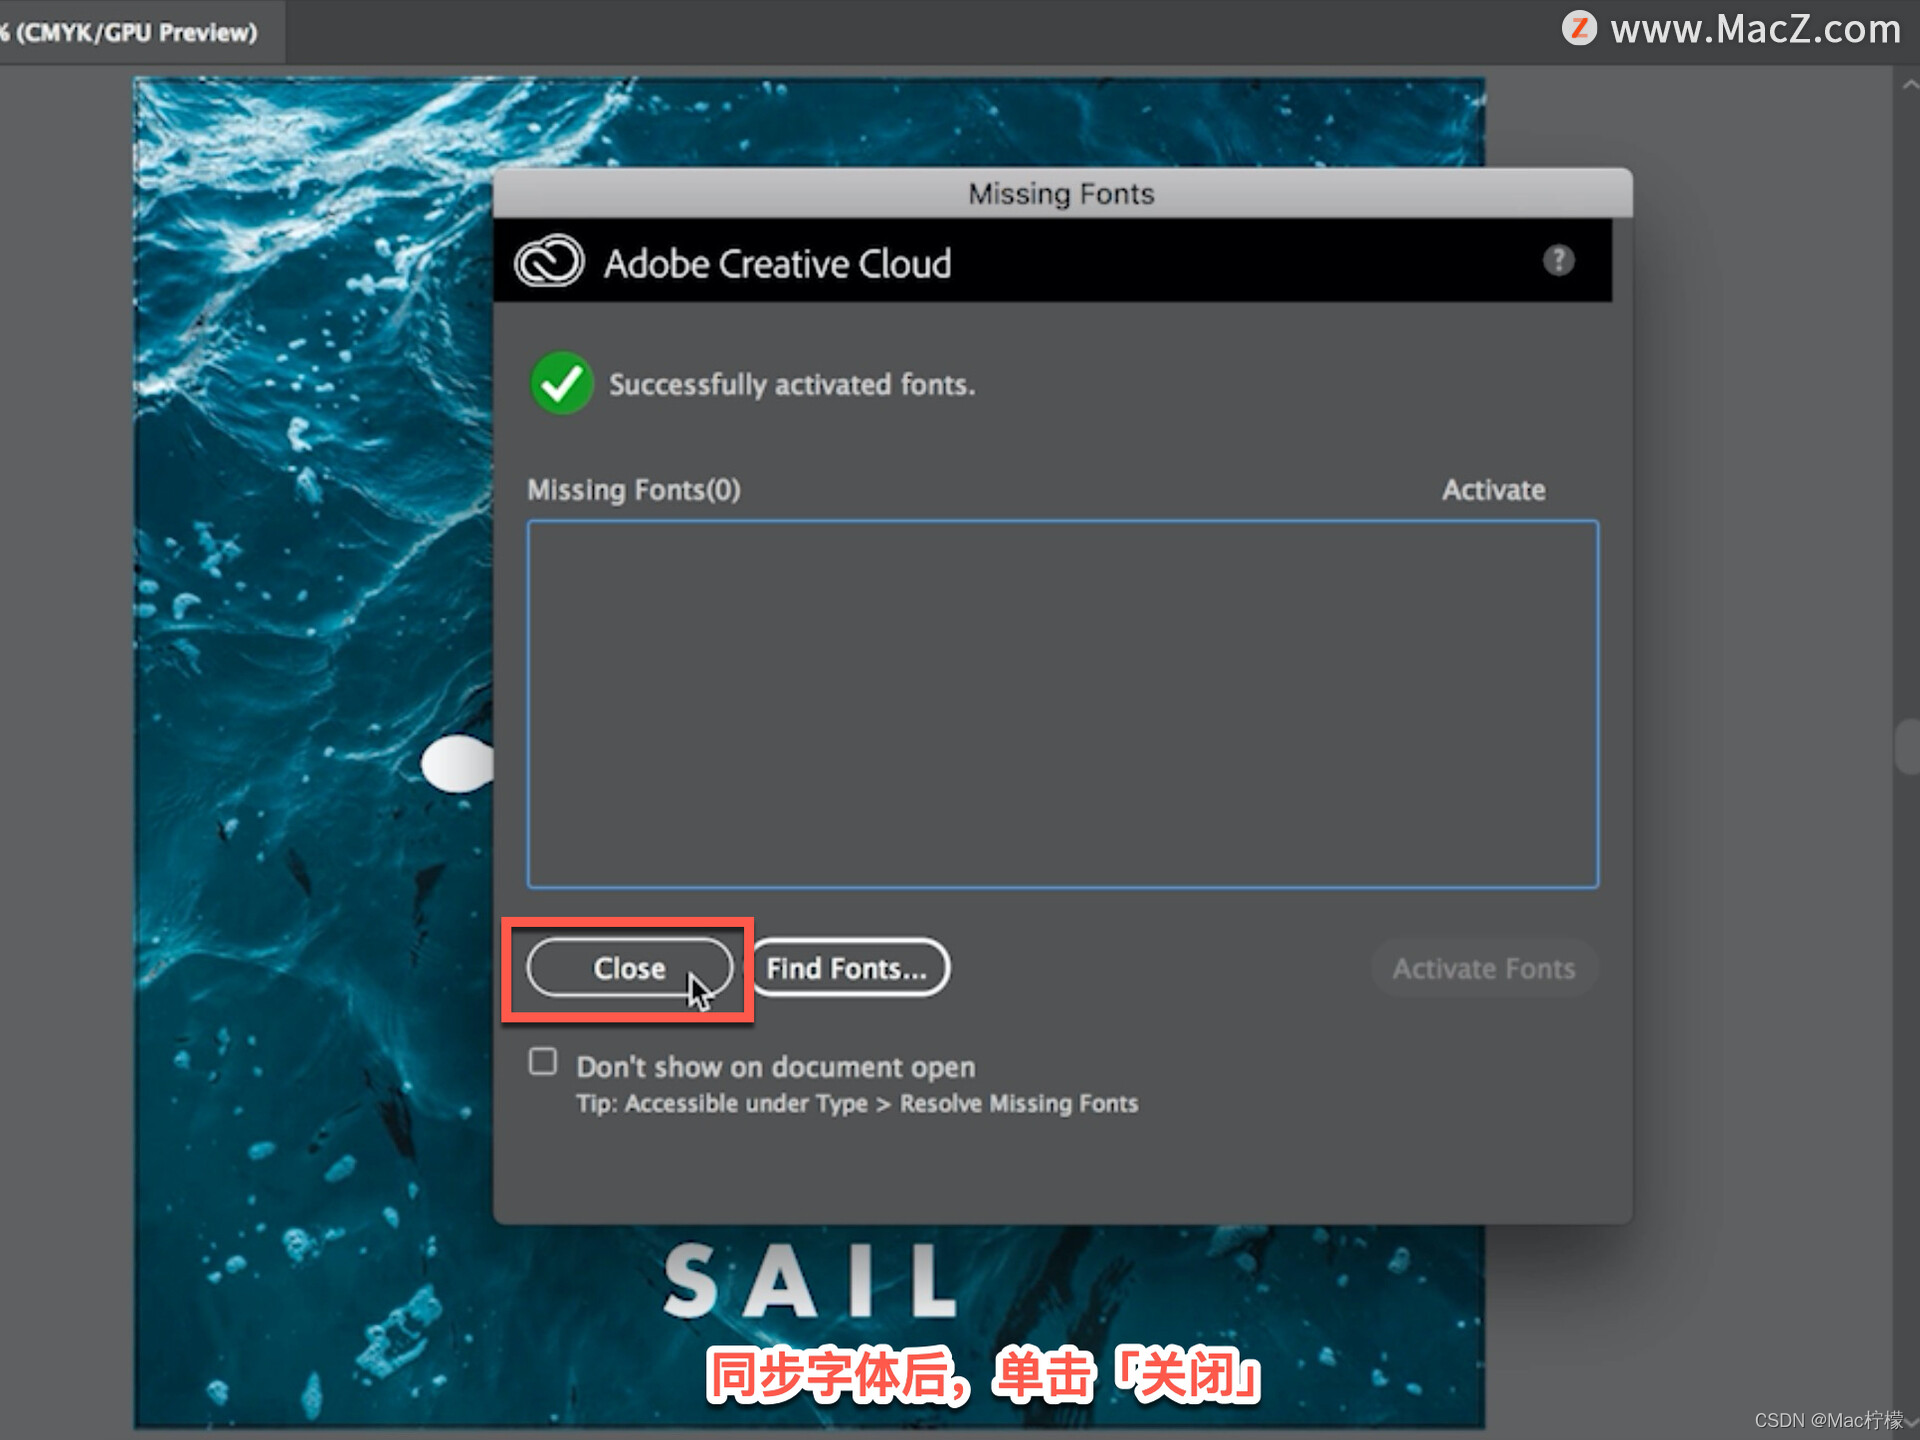Open the Find Fonts... dialog
Viewport: 1920px width, 1440px height.
(x=847, y=968)
